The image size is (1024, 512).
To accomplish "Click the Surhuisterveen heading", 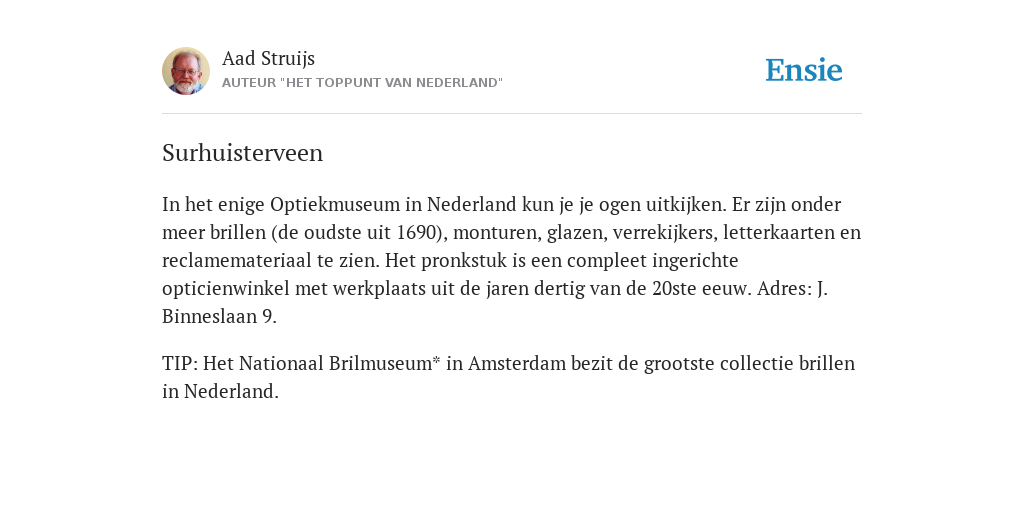I will click(x=242, y=153).
